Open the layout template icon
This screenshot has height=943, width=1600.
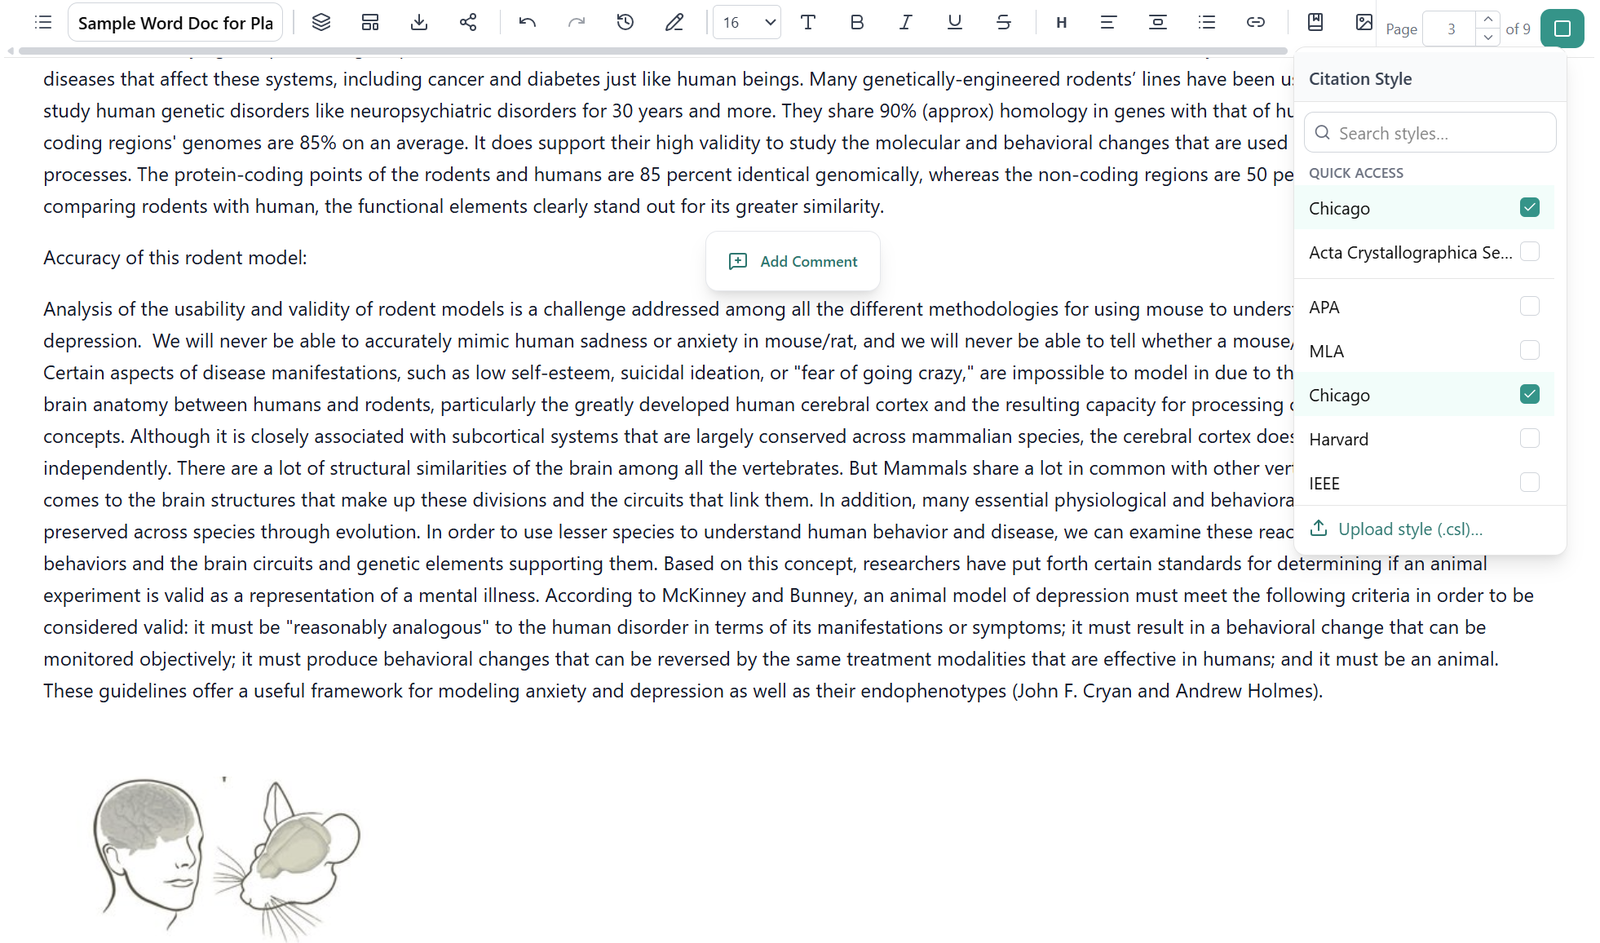370,22
